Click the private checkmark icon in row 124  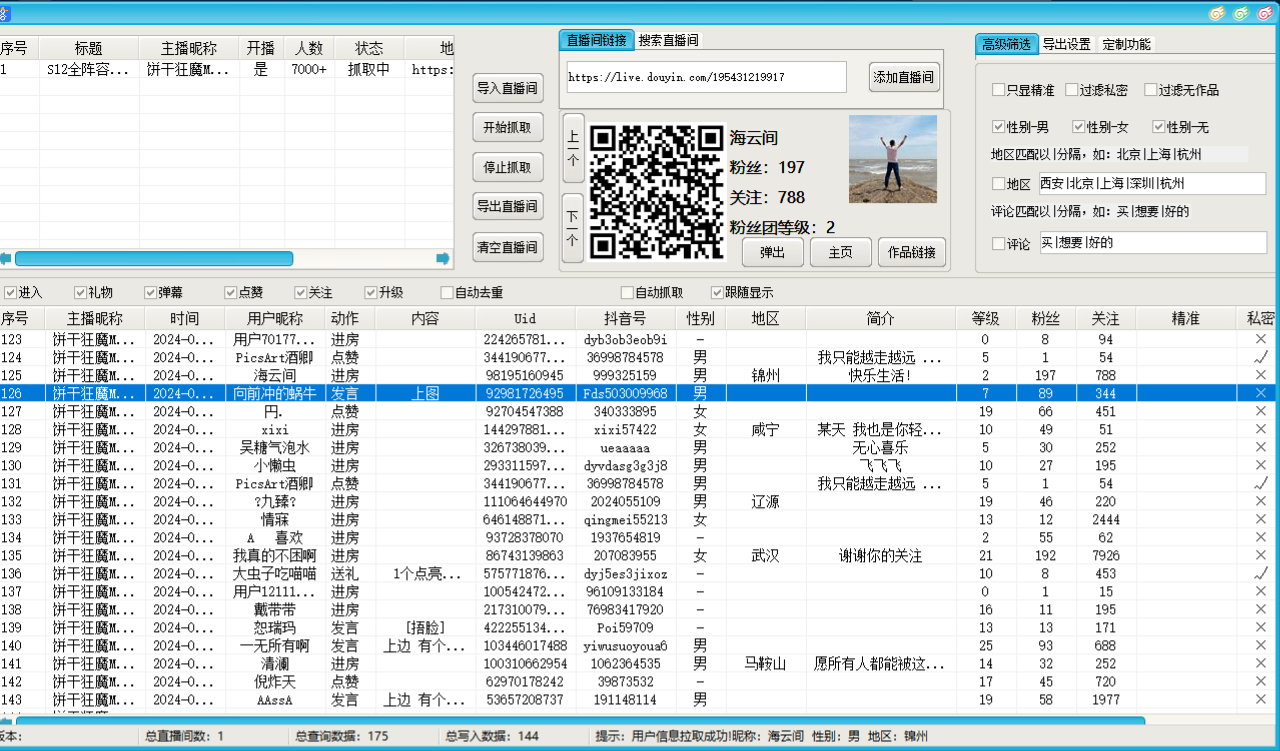(1260, 357)
